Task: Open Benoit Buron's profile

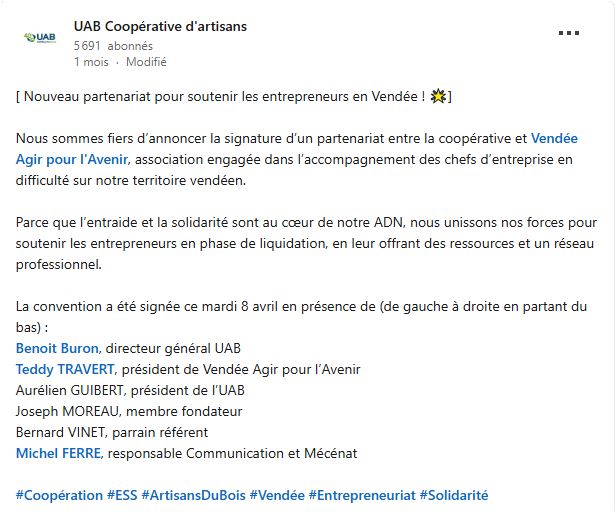Action: coord(57,348)
